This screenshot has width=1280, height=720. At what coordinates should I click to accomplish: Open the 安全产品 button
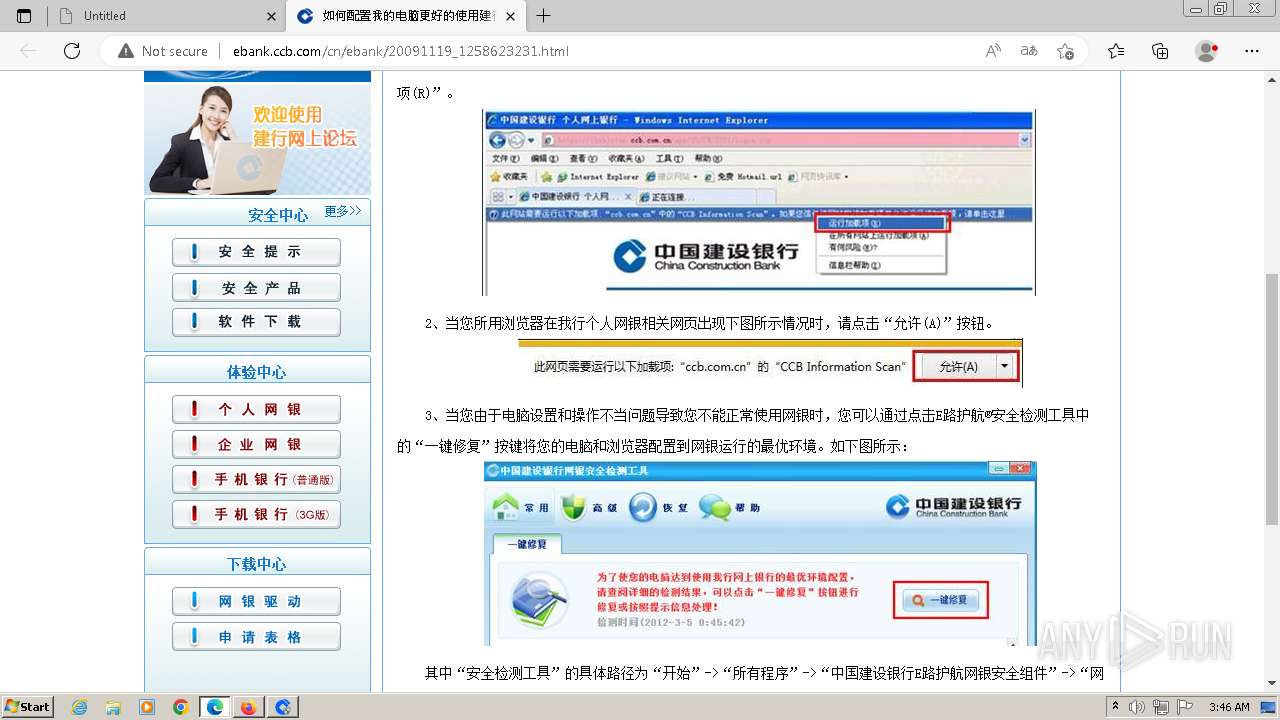pos(256,288)
